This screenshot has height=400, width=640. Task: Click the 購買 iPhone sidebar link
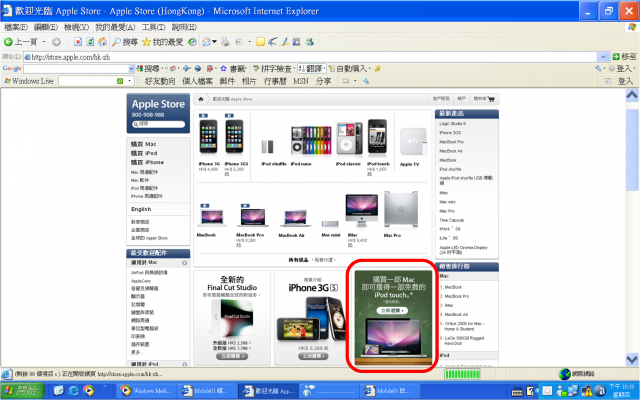pos(147,162)
